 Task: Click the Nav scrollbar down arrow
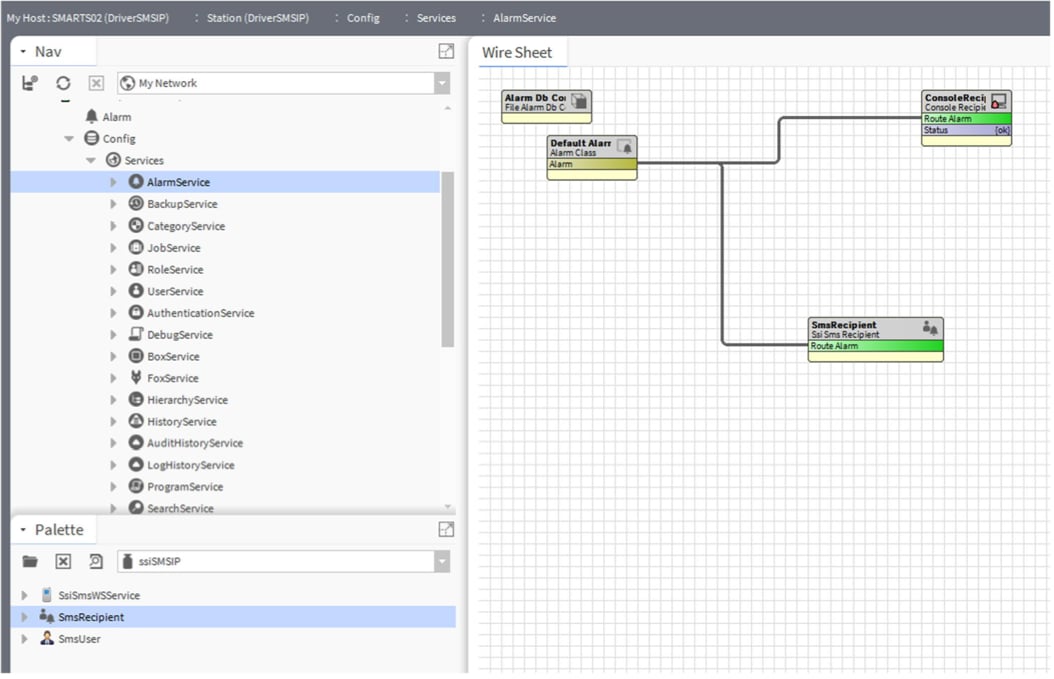448,506
